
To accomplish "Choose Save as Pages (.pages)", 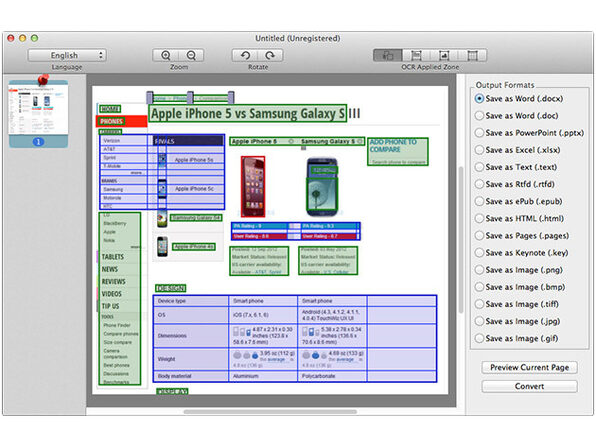I will 522,236.
